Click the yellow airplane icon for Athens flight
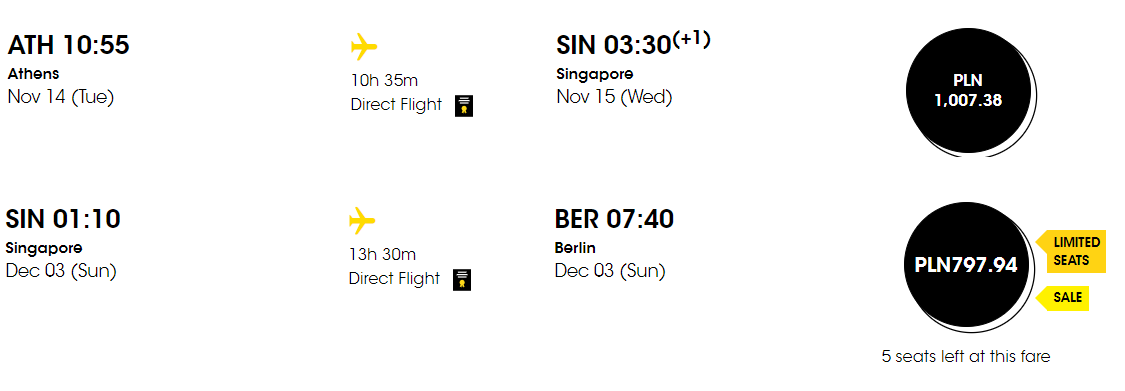The width and height of the screenshot is (1125, 391). tap(364, 48)
